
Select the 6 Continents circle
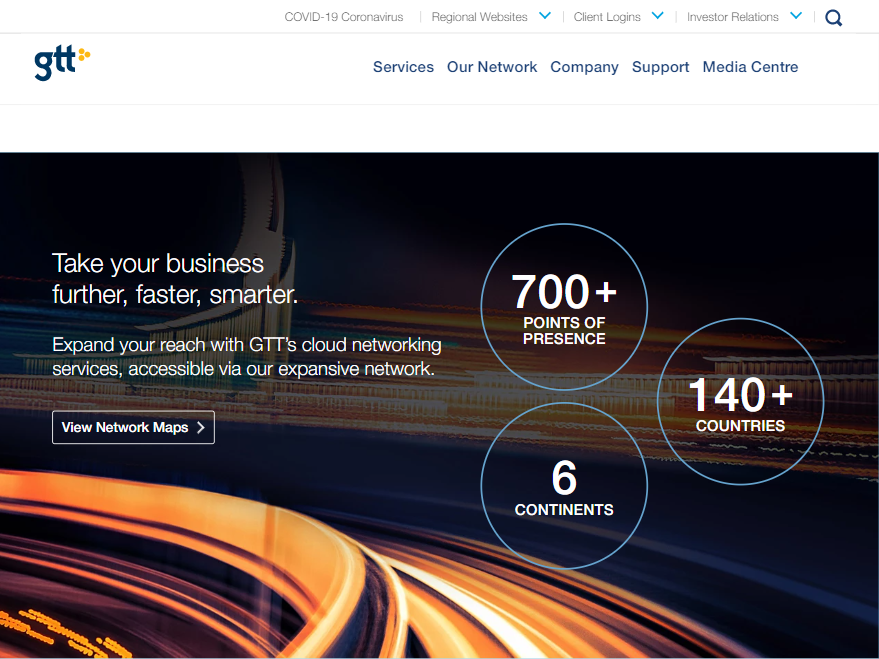click(565, 486)
